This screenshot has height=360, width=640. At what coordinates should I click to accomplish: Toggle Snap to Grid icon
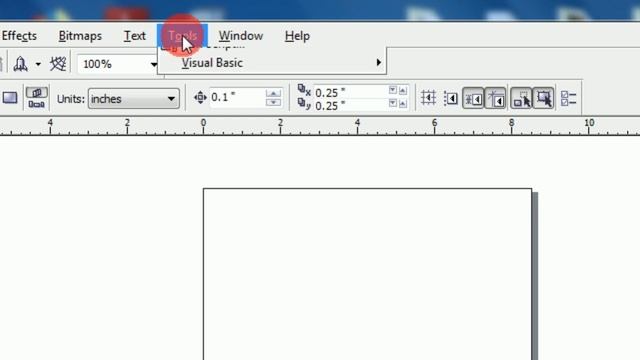click(428, 98)
